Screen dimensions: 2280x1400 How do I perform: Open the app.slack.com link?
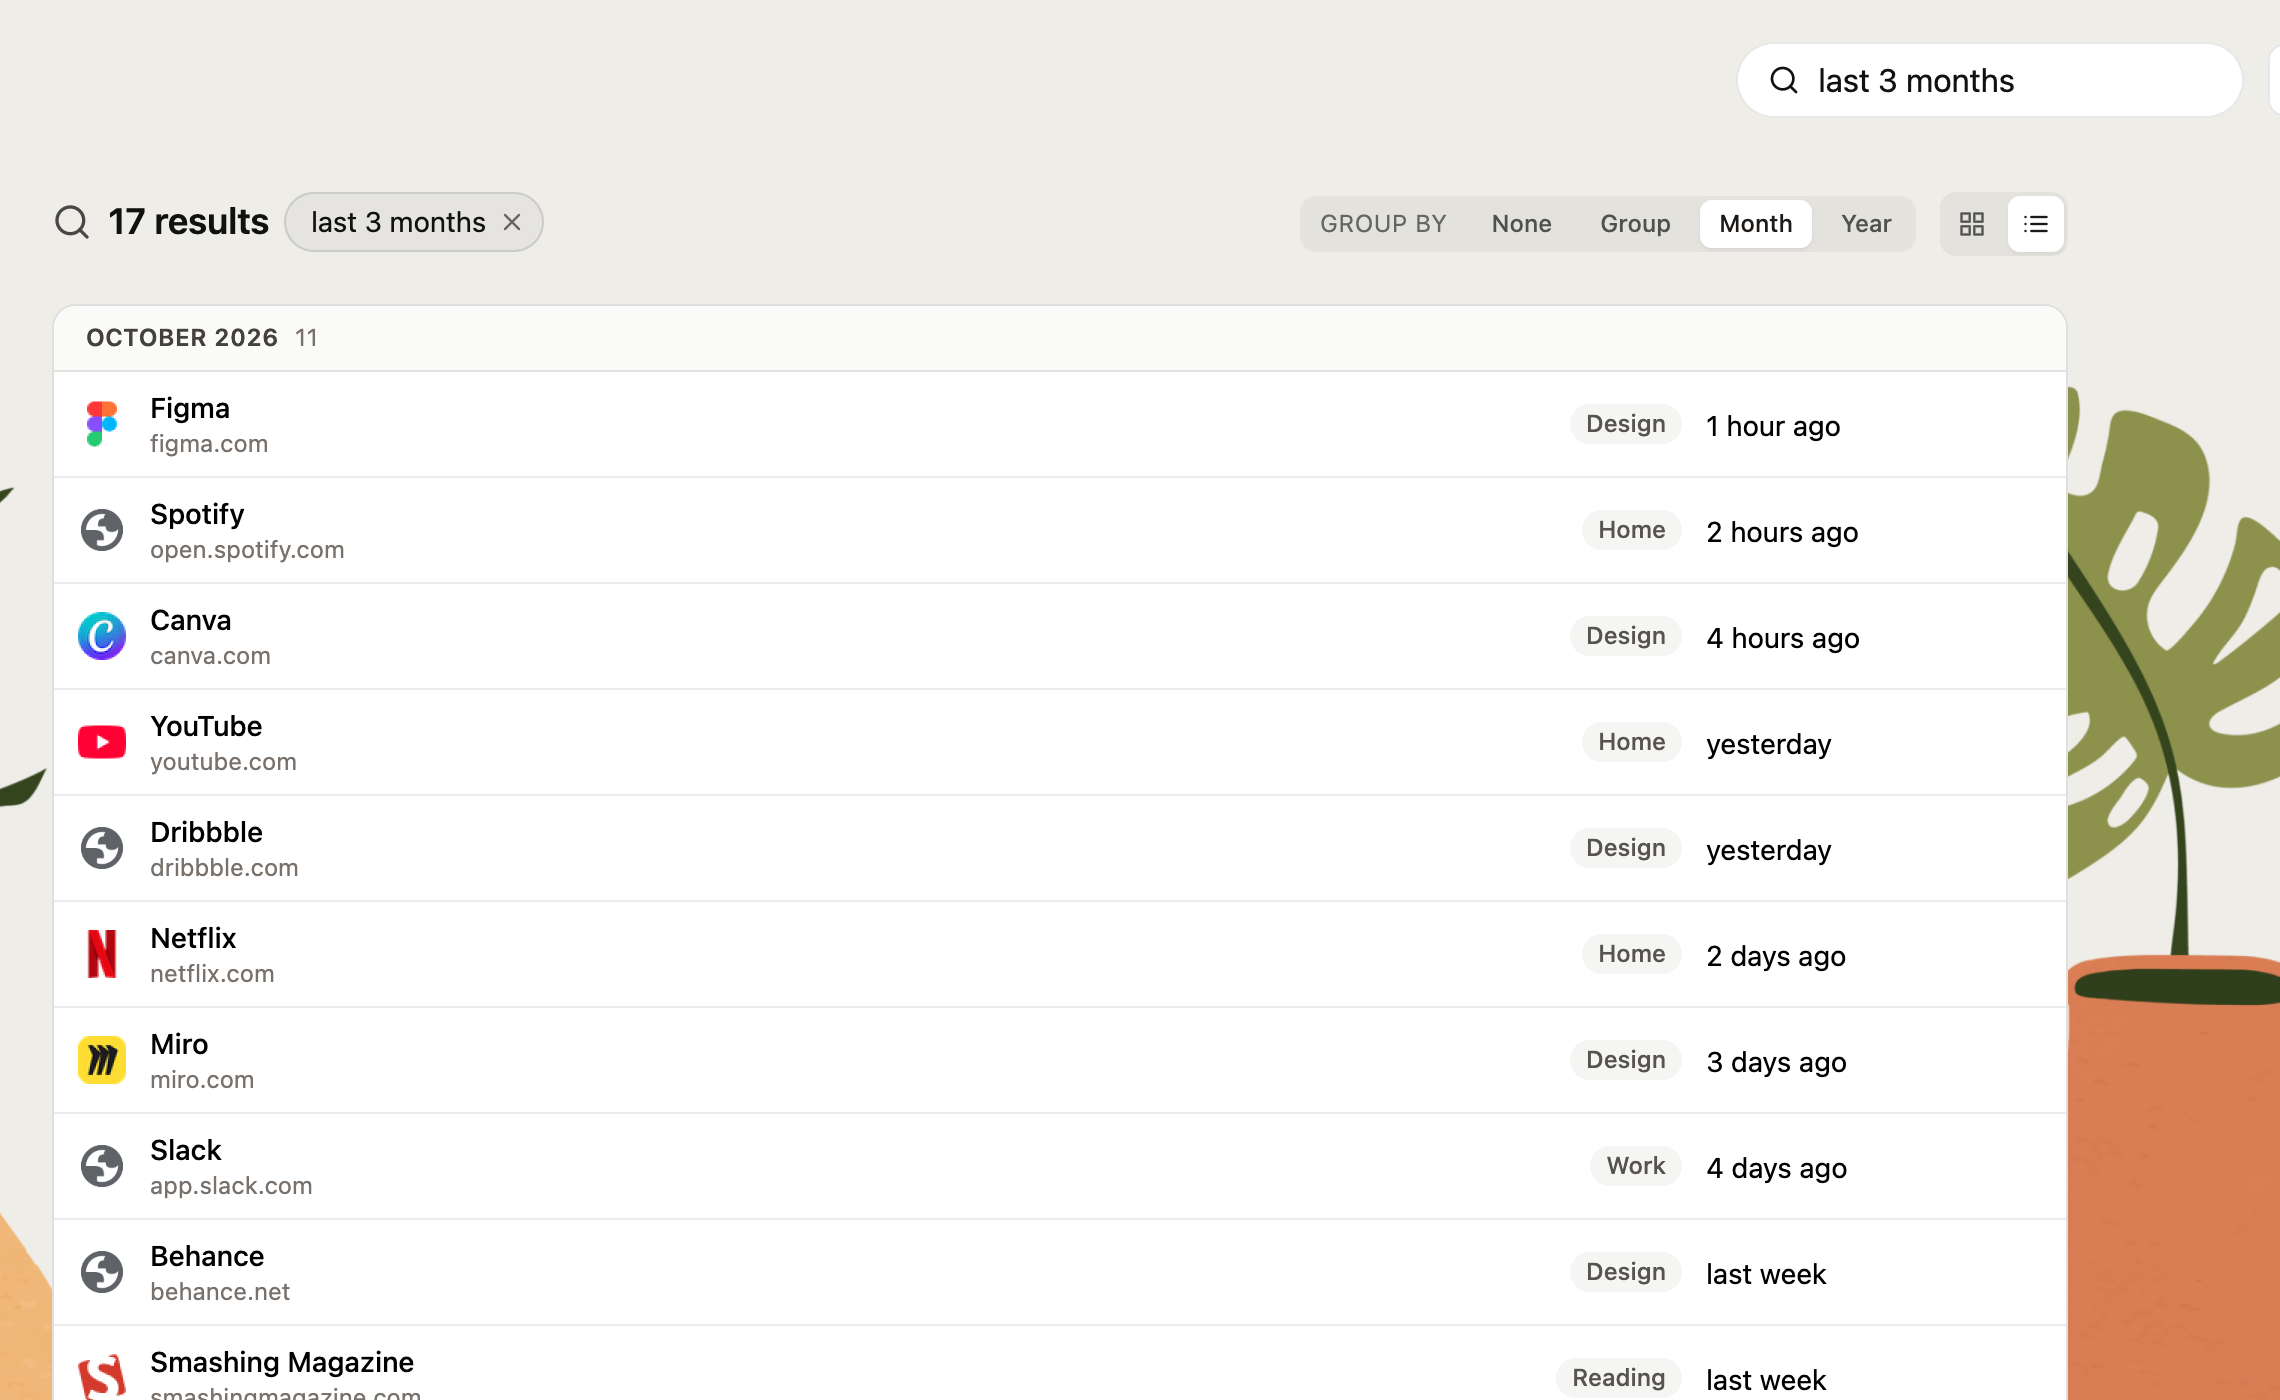coord(231,1186)
